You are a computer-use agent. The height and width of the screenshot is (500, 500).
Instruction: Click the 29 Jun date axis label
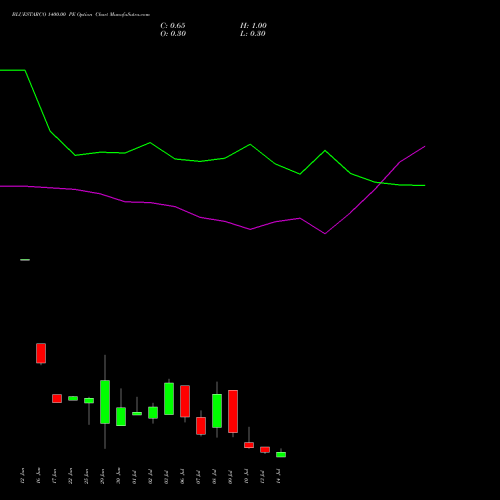(x=102, y=476)
